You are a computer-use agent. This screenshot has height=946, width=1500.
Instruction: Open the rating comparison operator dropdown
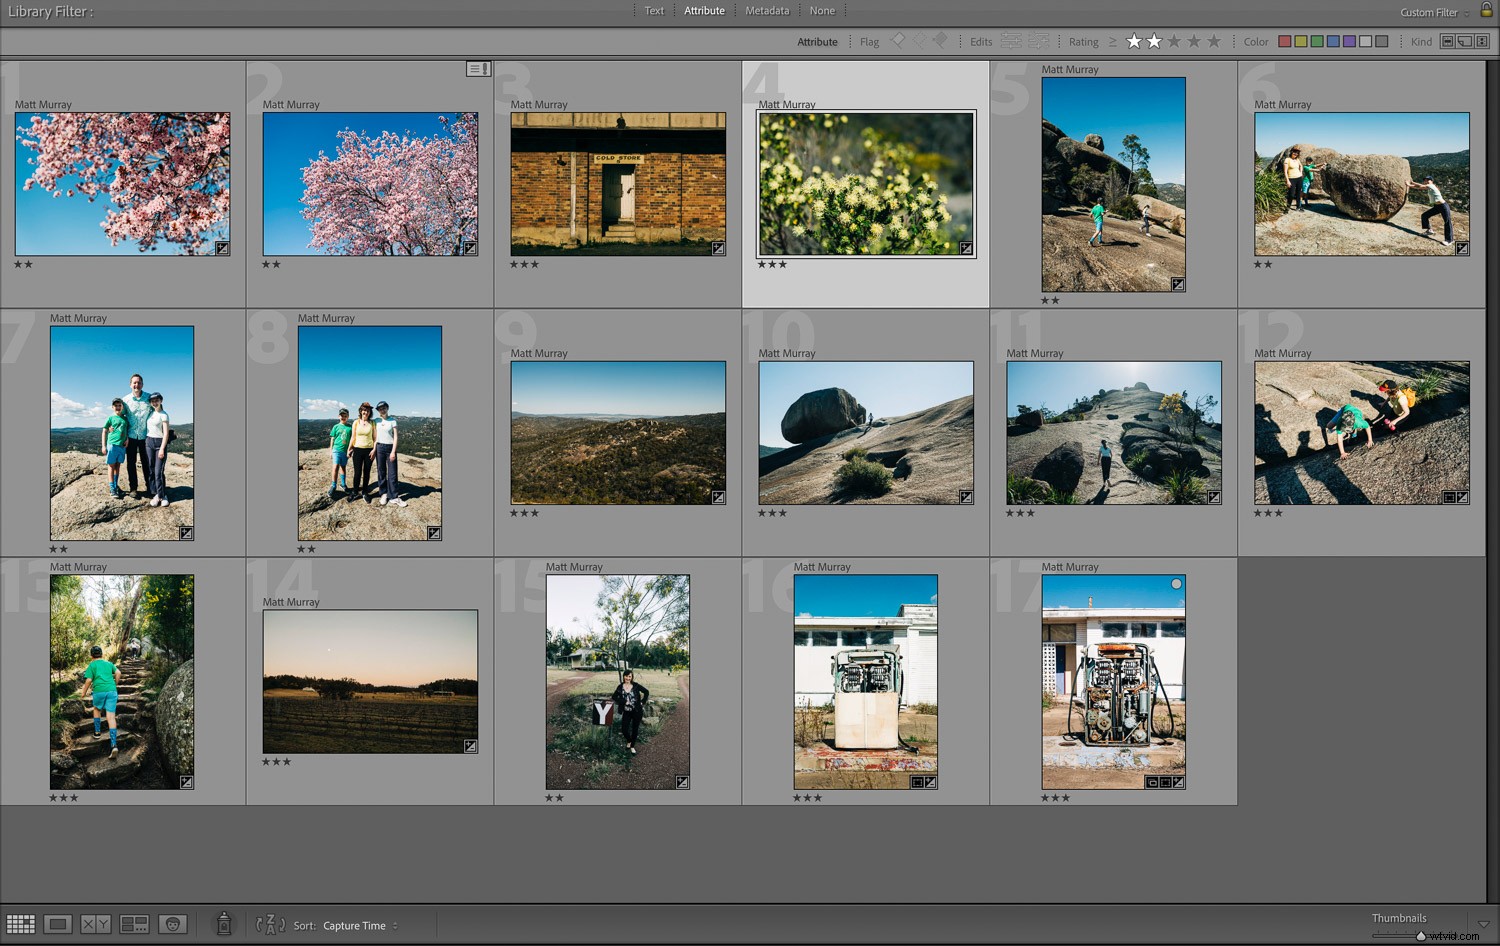pos(1114,41)
